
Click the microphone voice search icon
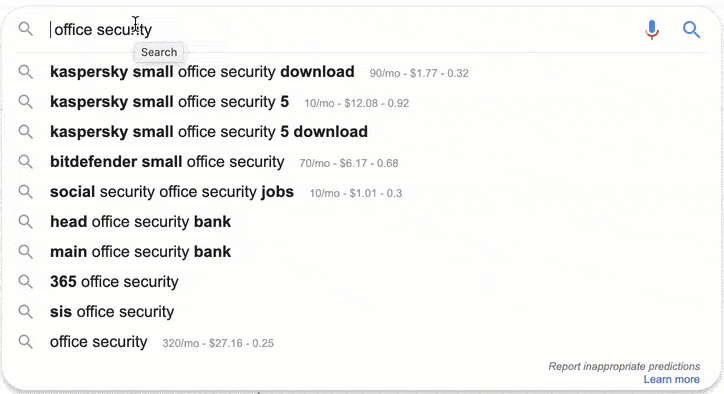pyautogui.click(x=652, y=30)
